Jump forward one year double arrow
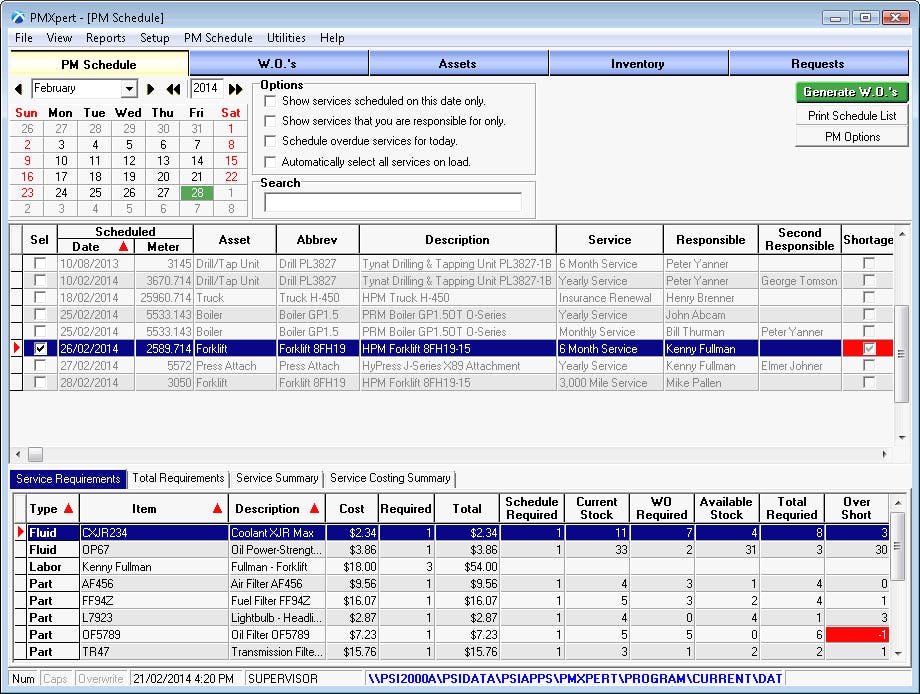Screen dimensions: 920x694 pyautogui.click(x=235, y=89)
